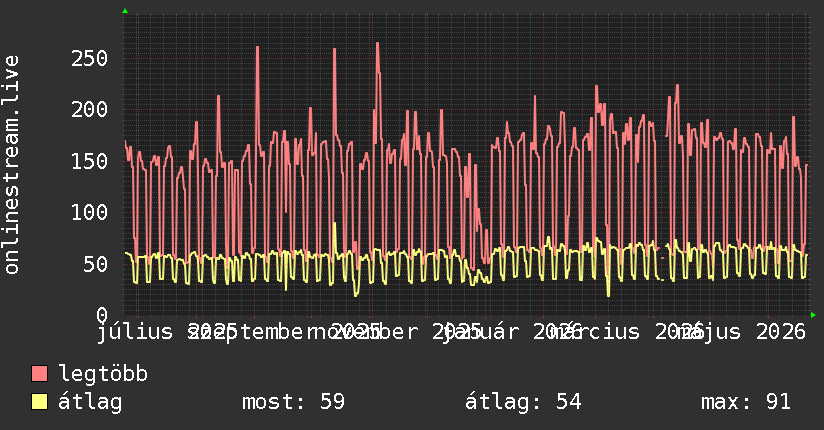This screenshot has height=430, width=824.
Task: Click the y-axis label 0
Action: point(102,315)
